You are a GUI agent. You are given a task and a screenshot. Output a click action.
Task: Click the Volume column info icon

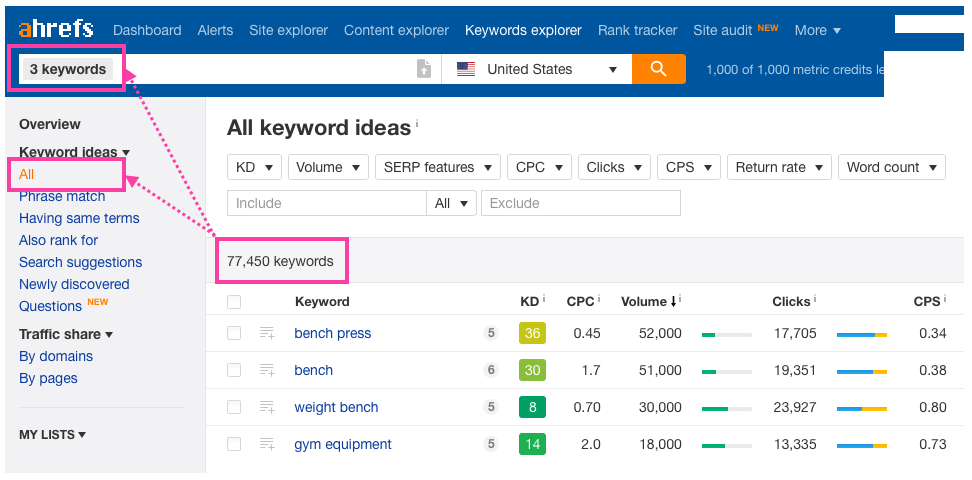[680, 298]
